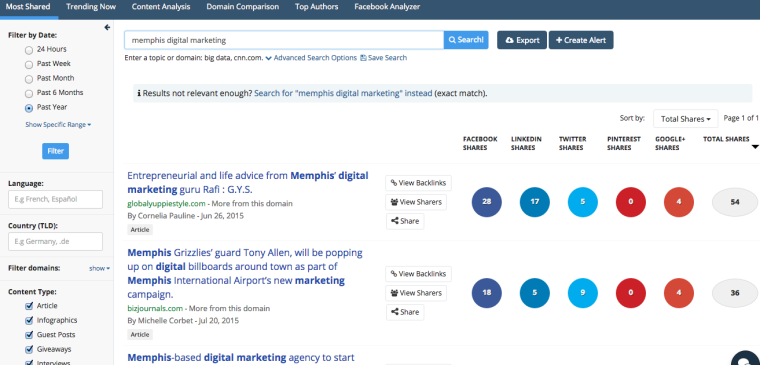Uncheck the Article content type
This screenshot has height=365, width=760.
click(x=29, y=306)
